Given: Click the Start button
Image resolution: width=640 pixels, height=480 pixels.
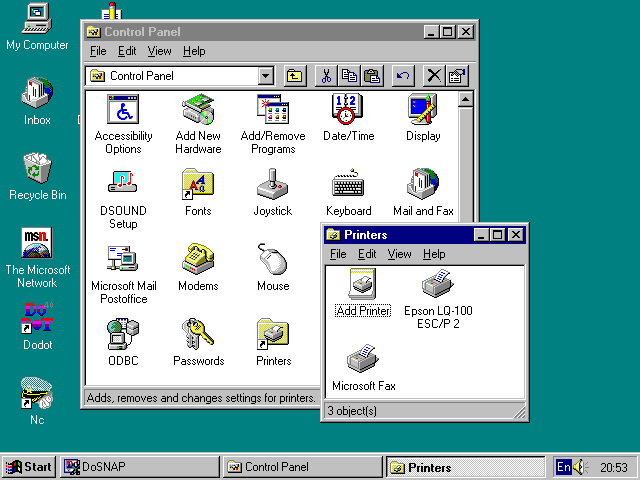Looking at the screenshot, I should 28,467.
